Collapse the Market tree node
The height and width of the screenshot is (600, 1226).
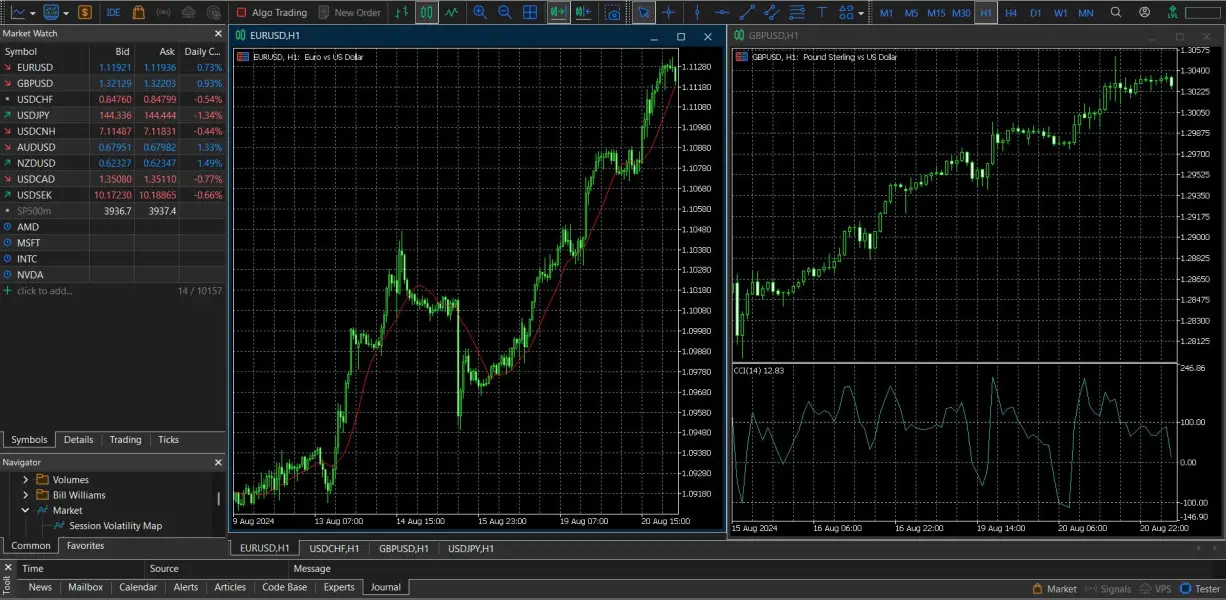point(25,510)
